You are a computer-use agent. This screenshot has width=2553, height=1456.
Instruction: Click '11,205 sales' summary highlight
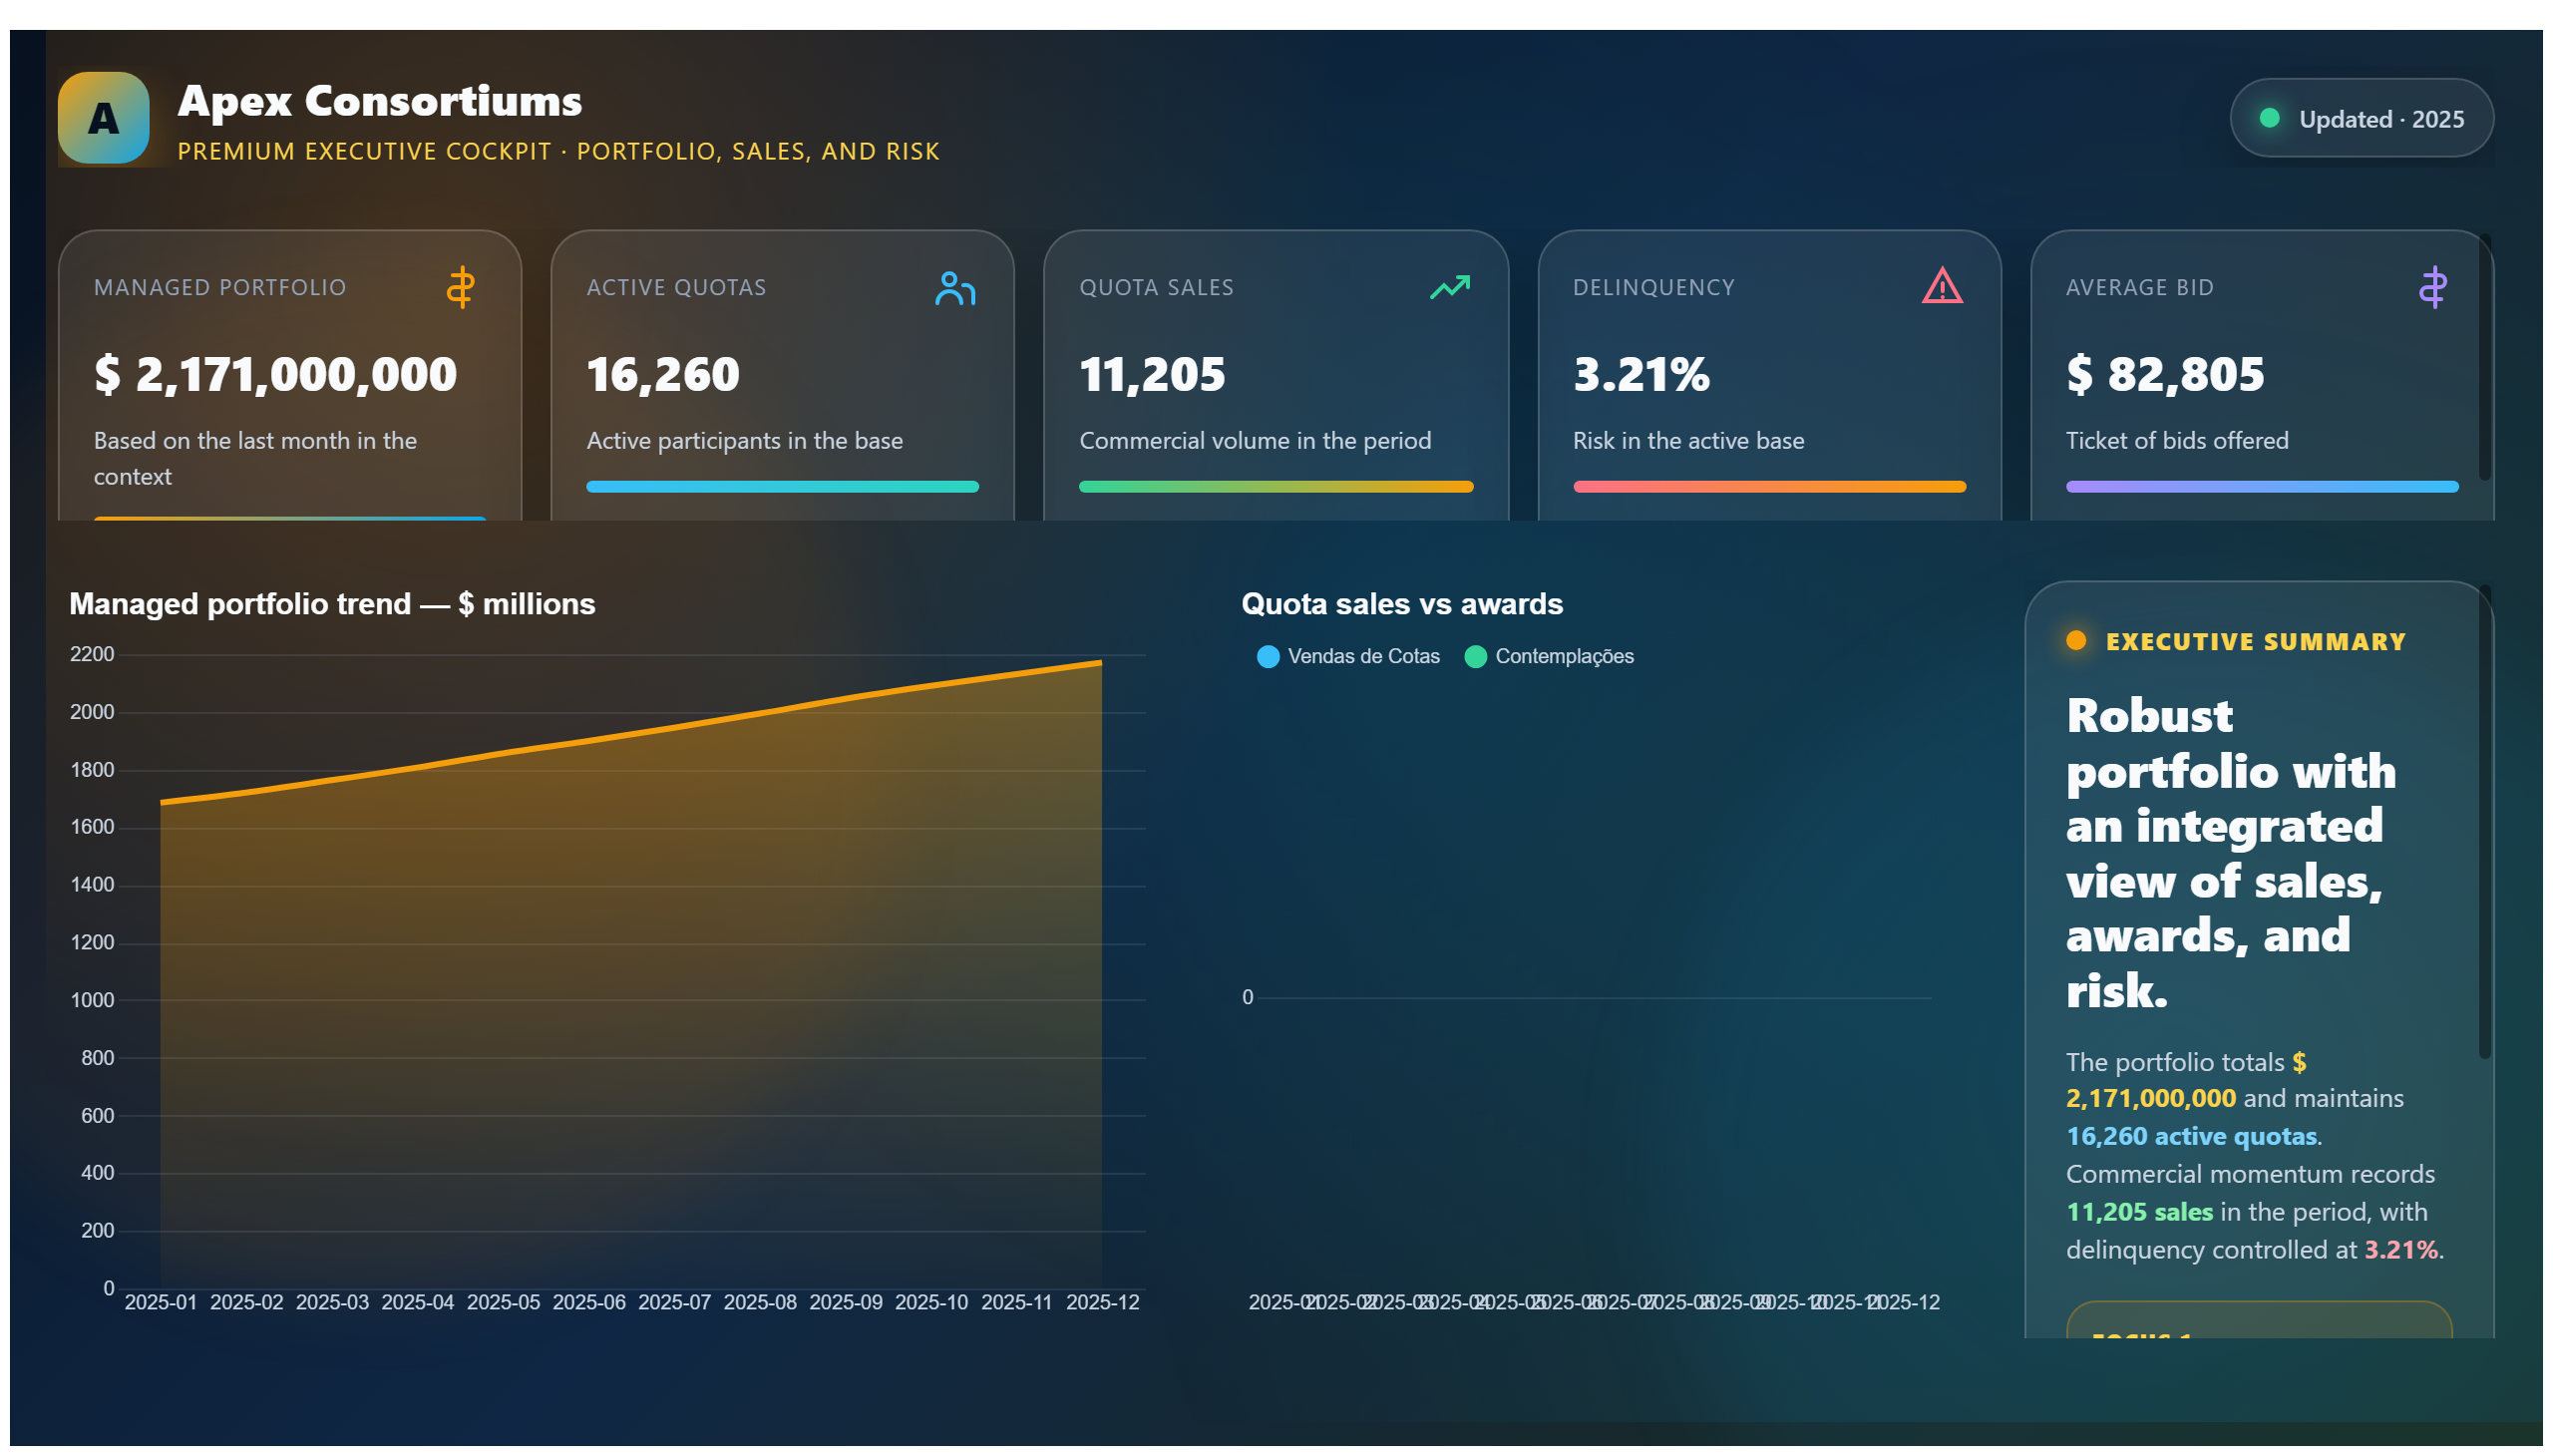pos(2139,1212)
